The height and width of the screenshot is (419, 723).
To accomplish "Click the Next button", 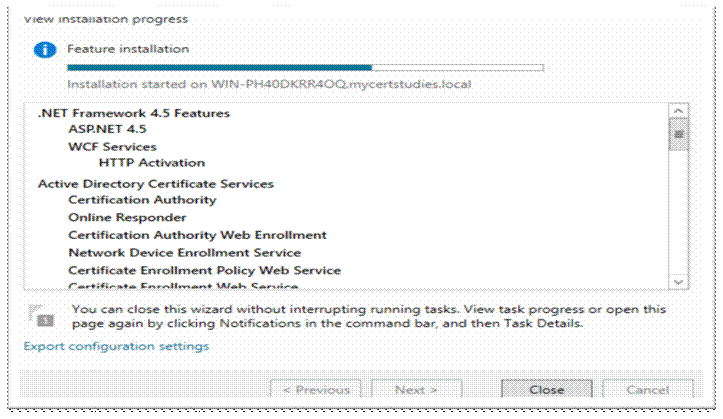I will click(416, 390).
